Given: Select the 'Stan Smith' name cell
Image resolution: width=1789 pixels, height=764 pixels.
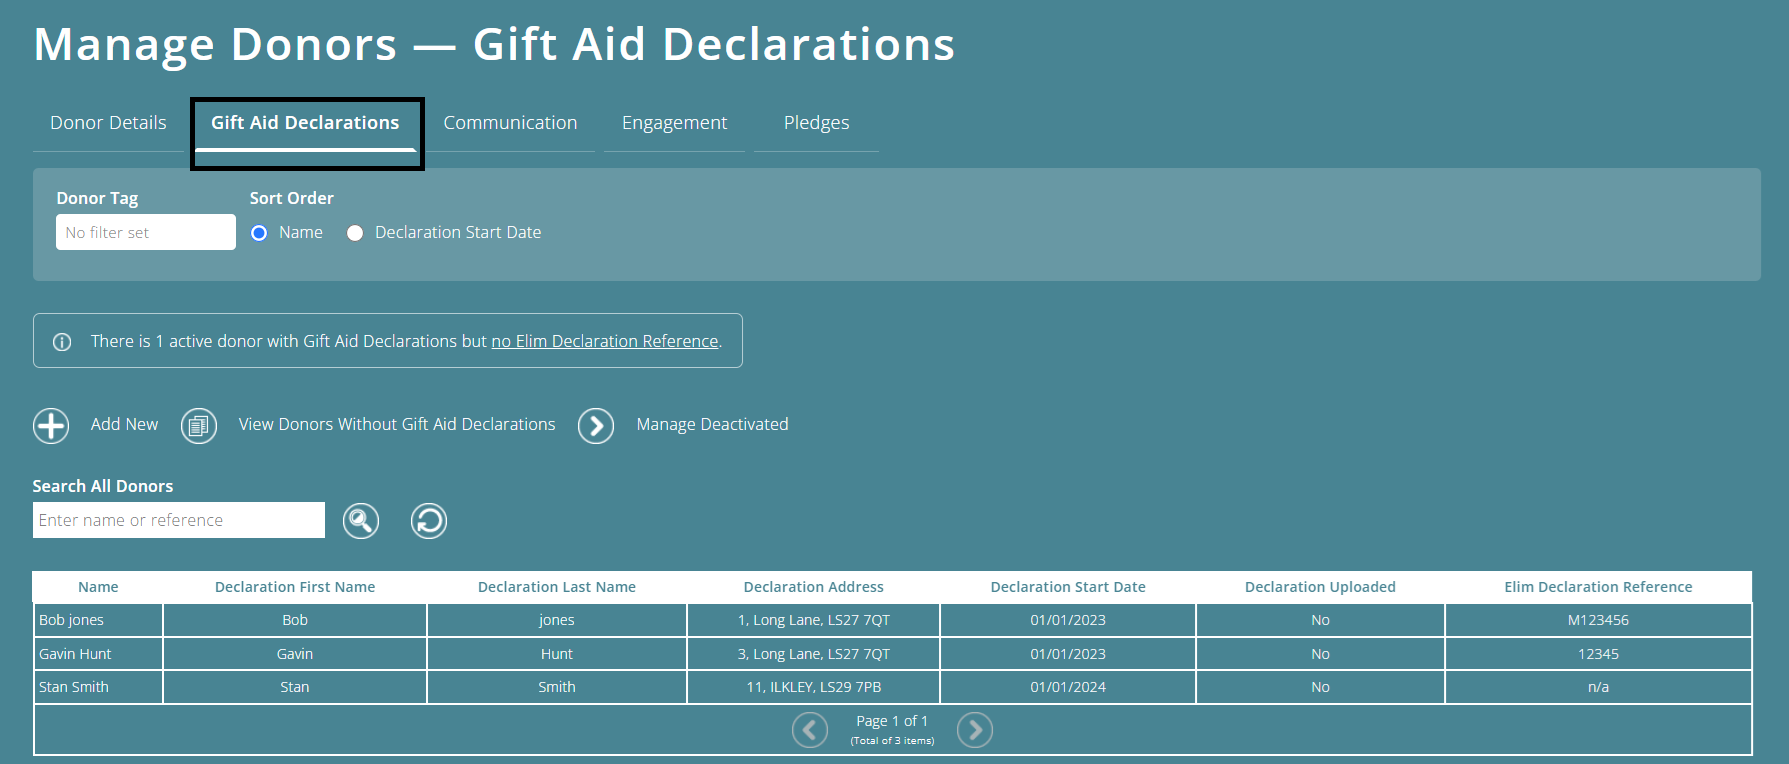Looking at the screenshot, I should click(x=98, y=687).
